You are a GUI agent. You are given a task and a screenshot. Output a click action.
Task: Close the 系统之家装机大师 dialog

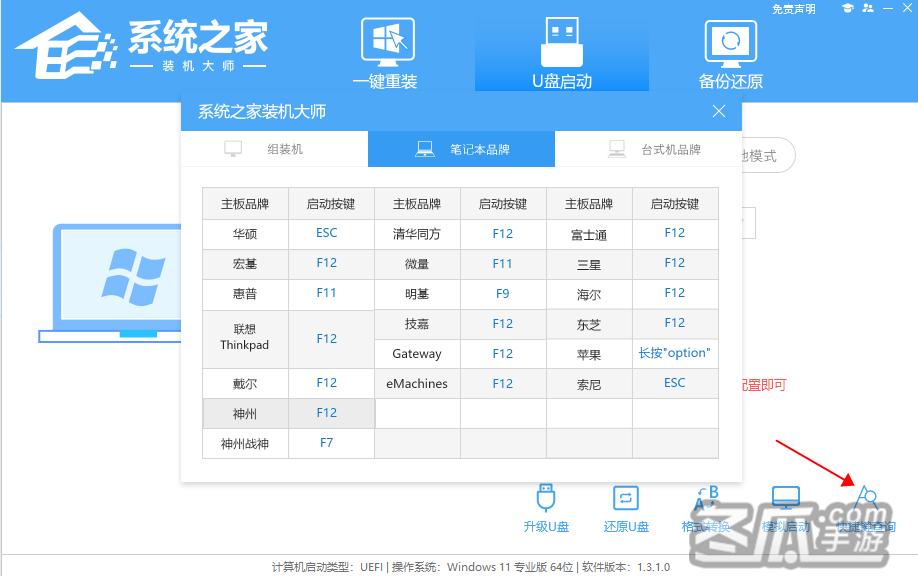[719, 111]
